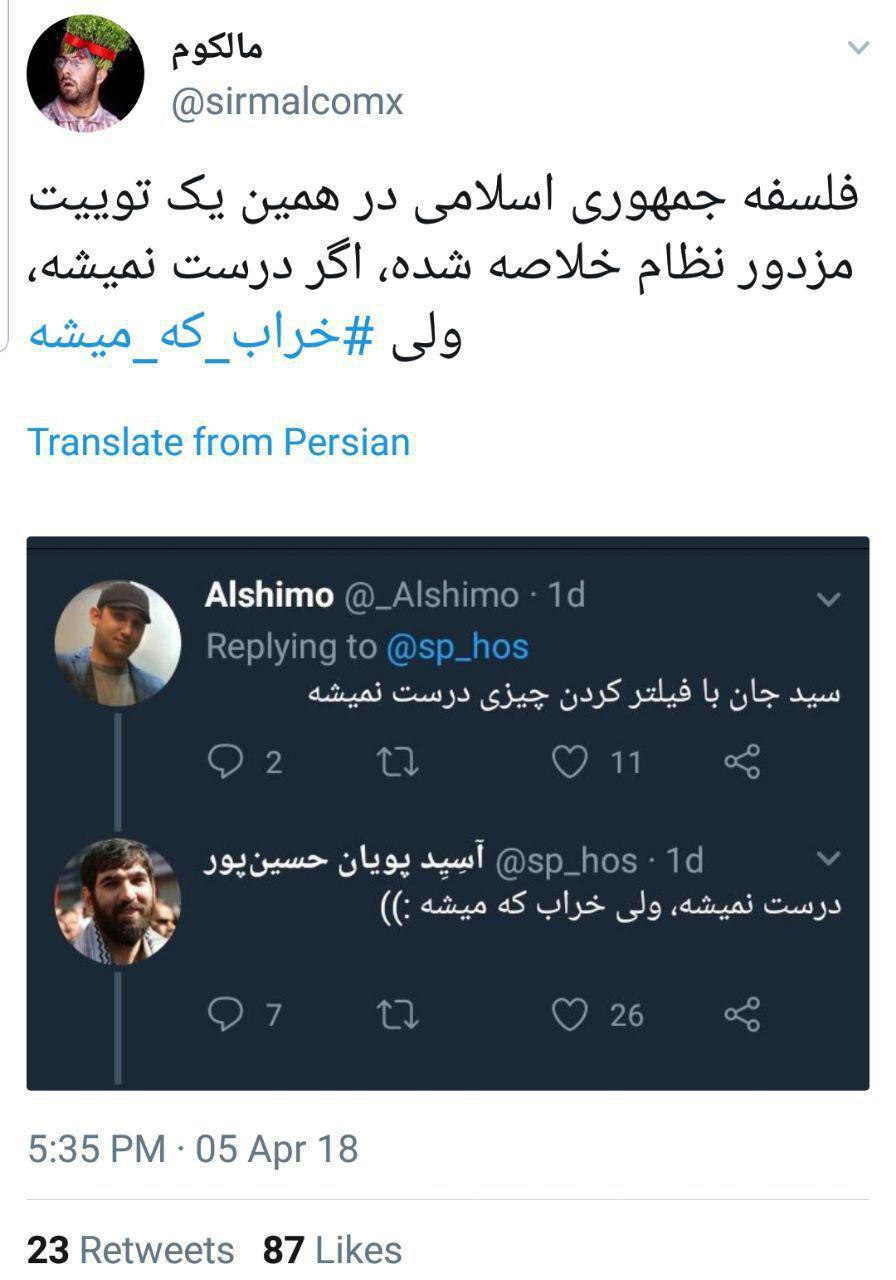Open the @sp_hos mention link
896x1280 pixels.
tap(457, 647)
